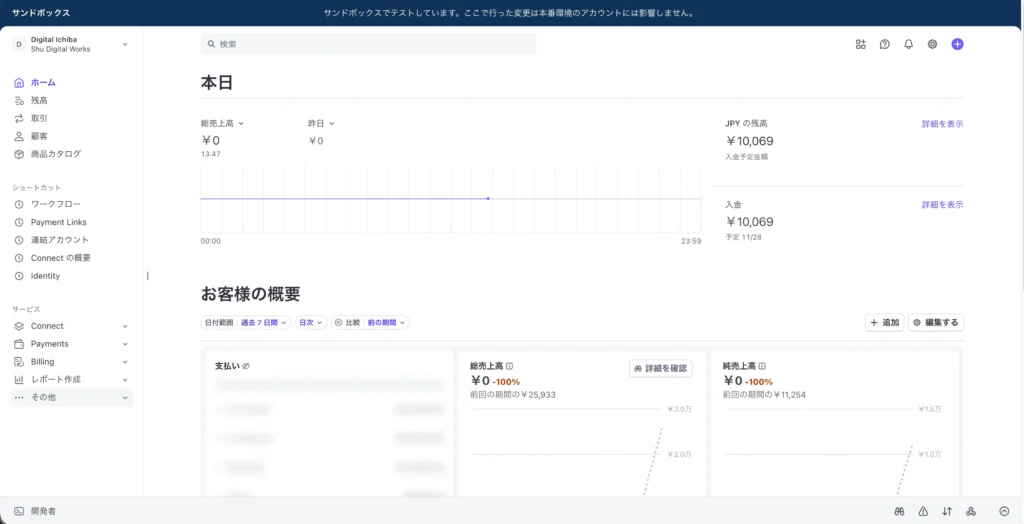Click the warning triangle icon in bottom bar

[x=923, y=511]
